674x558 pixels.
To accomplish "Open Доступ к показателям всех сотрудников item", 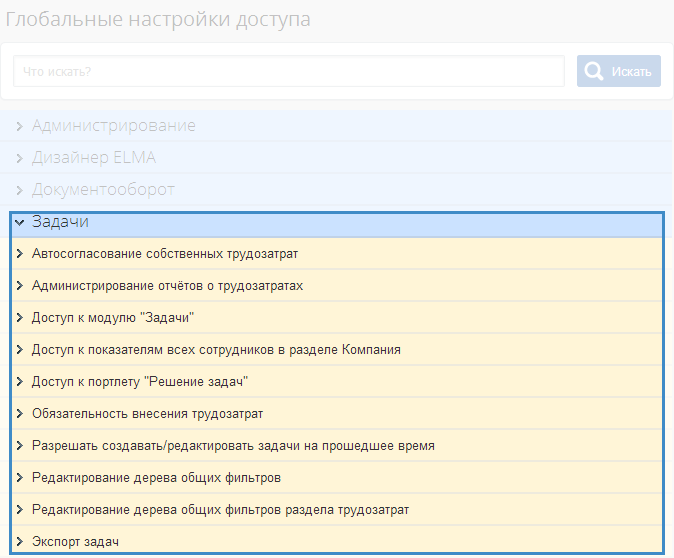I will (216, 350).
